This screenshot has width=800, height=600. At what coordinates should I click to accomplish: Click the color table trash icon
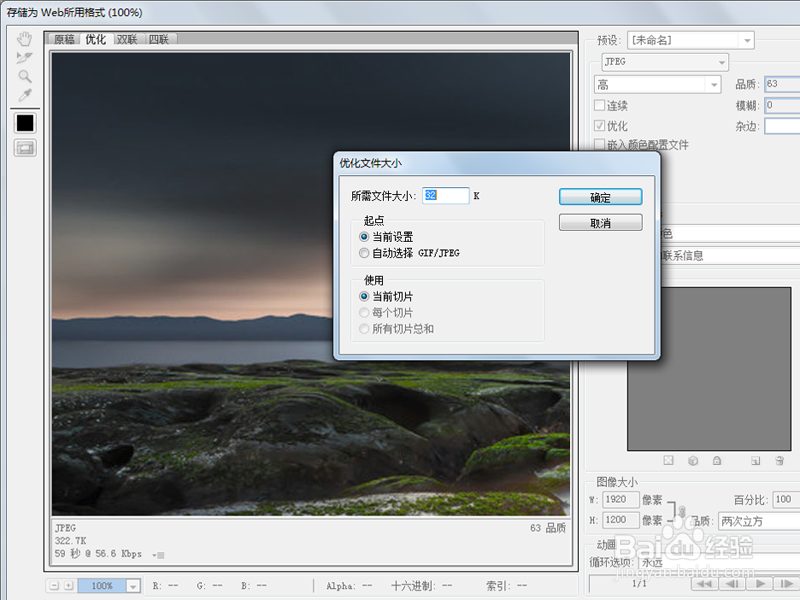coord(780,461)
